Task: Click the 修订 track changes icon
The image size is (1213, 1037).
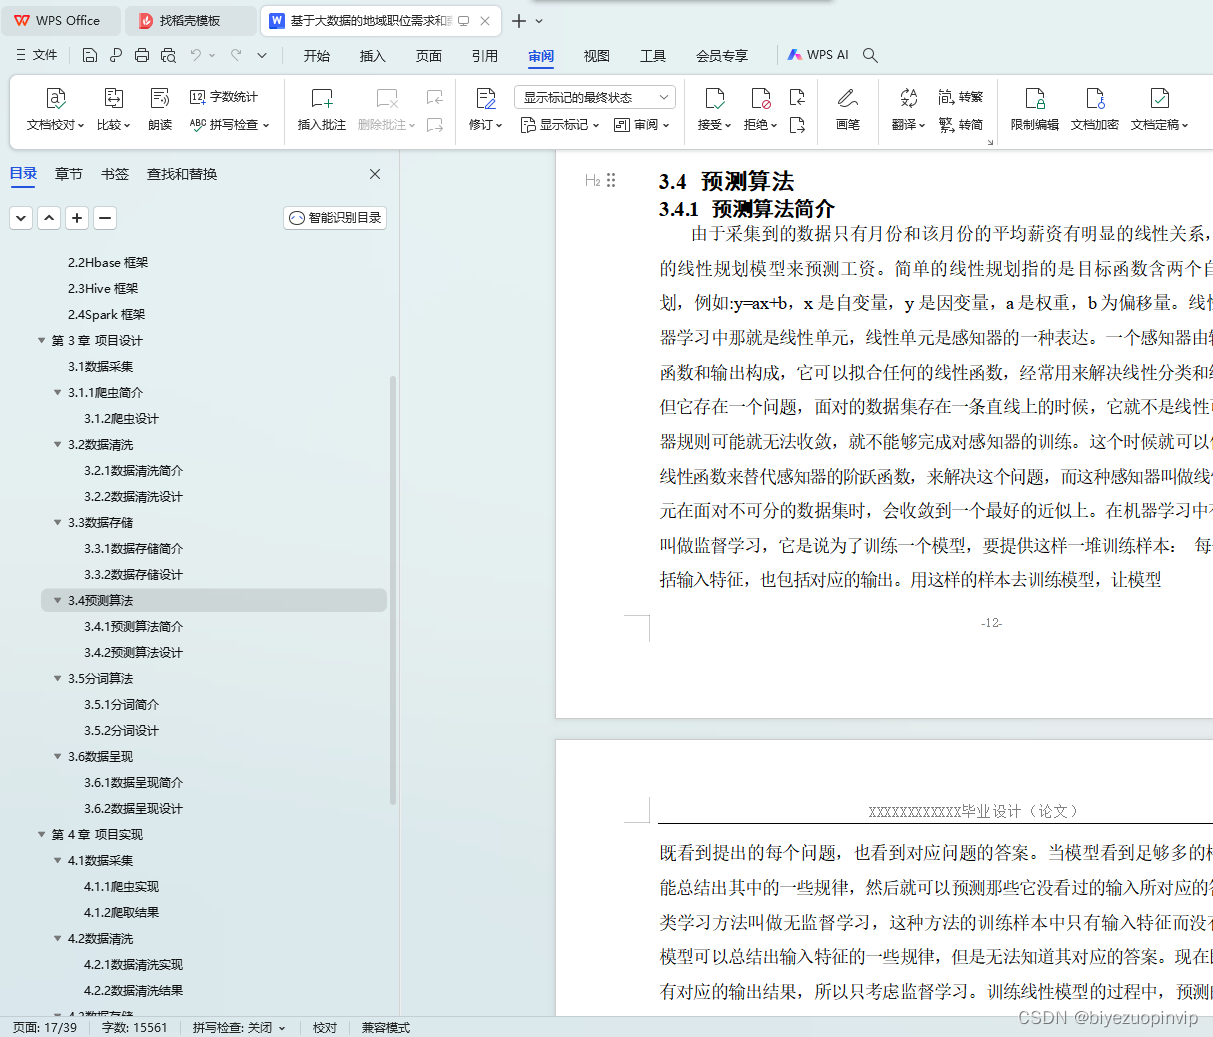Action: click(x=486, y=98)
